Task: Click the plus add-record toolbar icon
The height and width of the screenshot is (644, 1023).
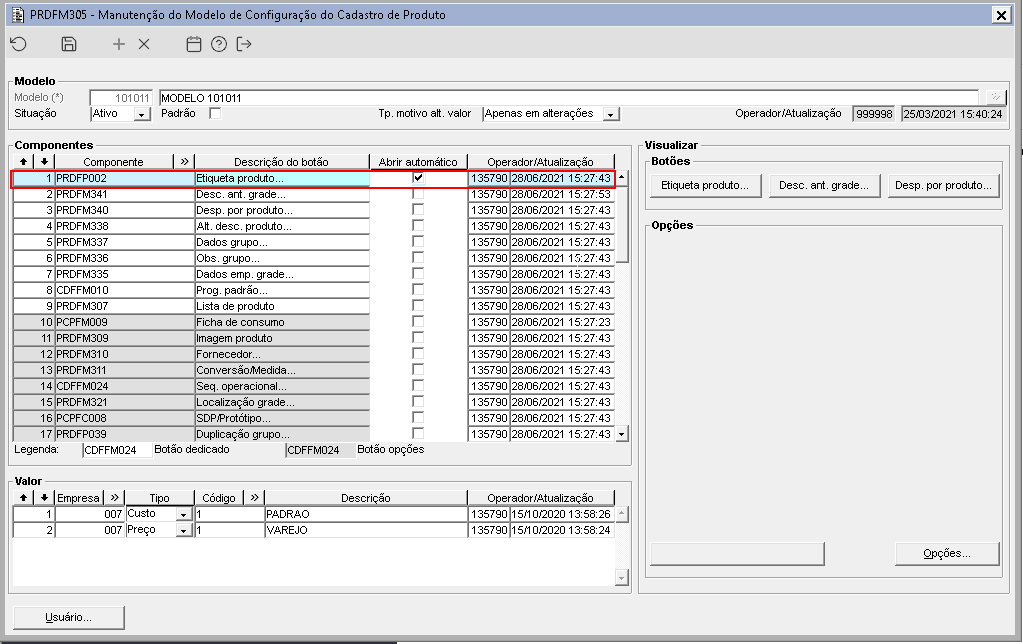Action: pos(119,44)
